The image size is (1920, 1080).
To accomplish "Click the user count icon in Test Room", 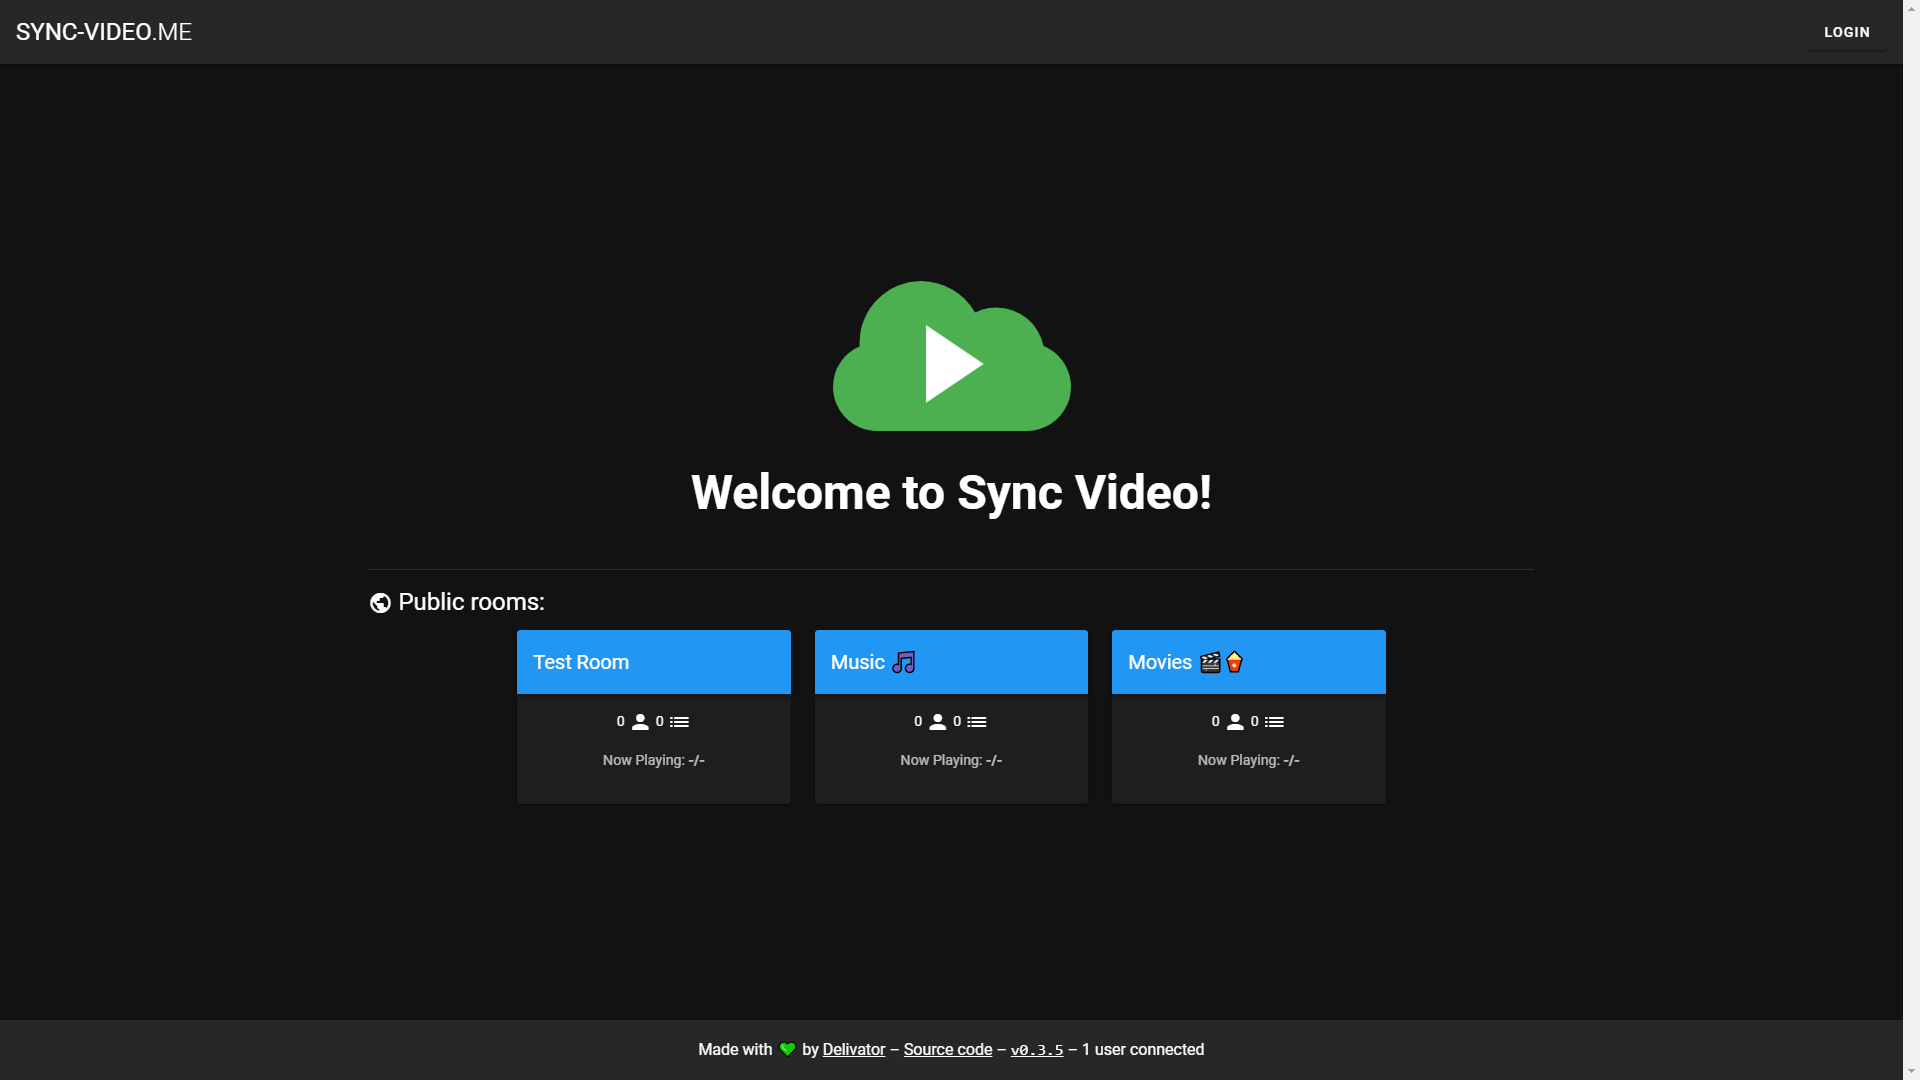I will (x=640, y=722).
